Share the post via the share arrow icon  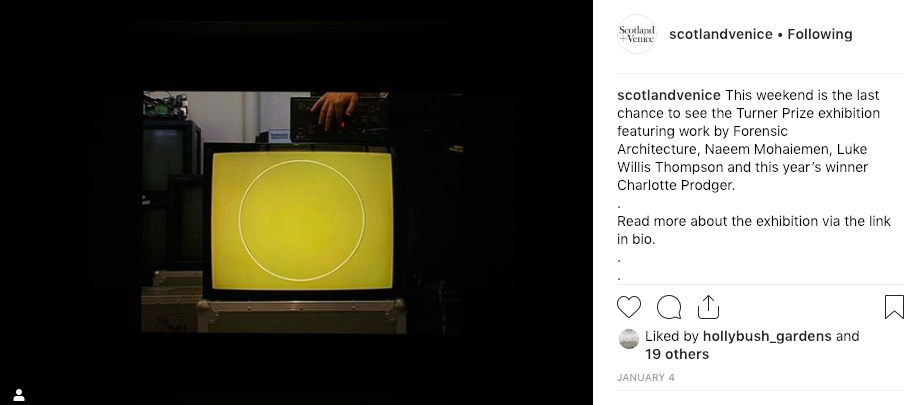pyautogui.click(x=709, y=306)
